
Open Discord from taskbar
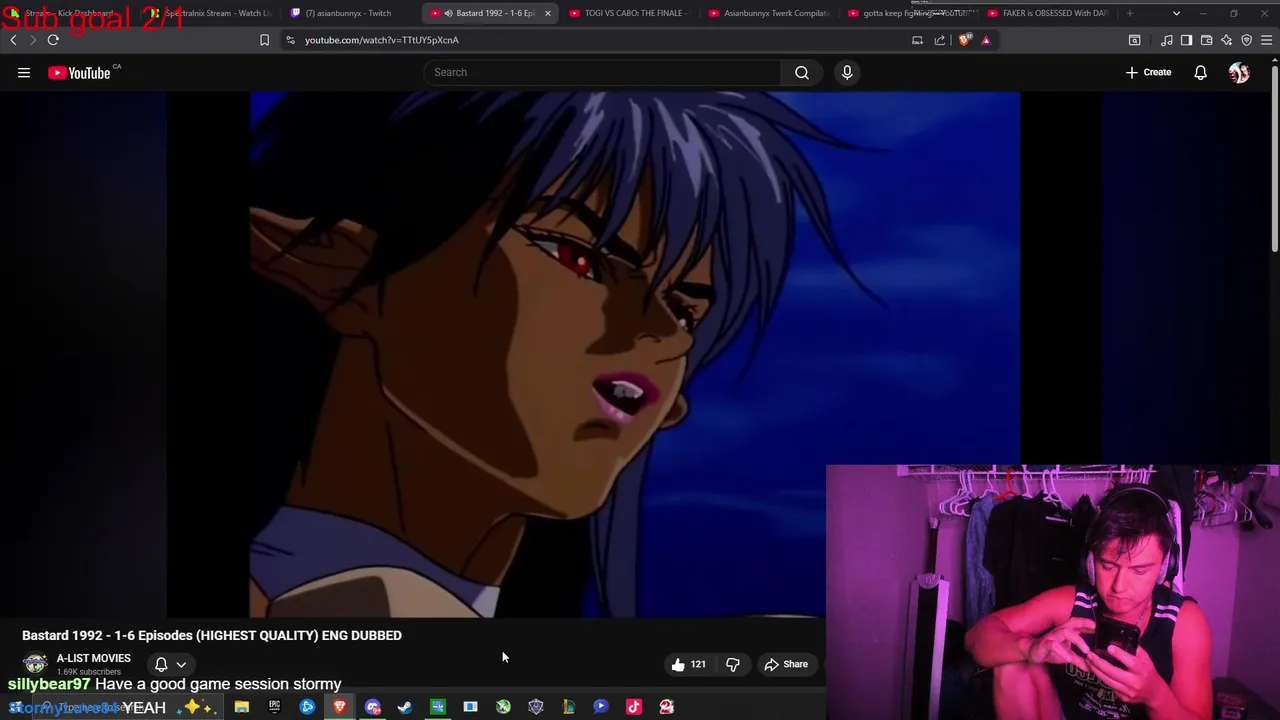tap(373, 707)
